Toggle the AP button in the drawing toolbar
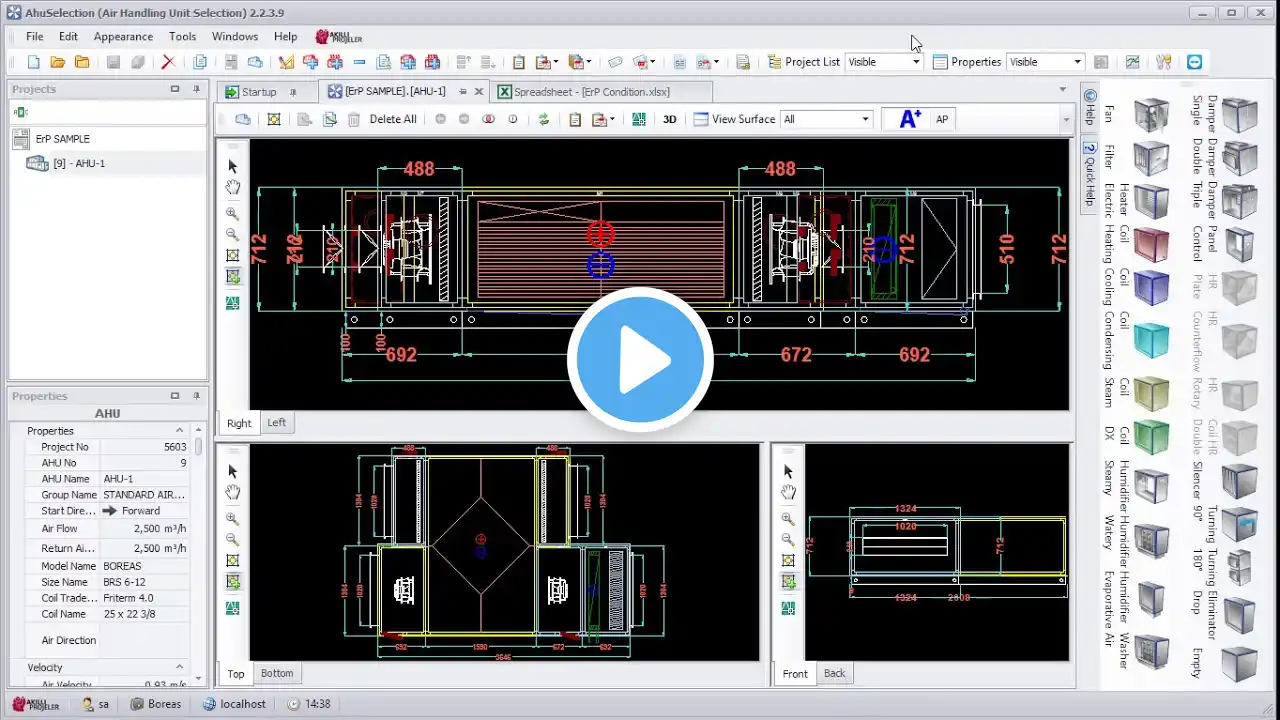The image size is (1280, 720). 942,119
